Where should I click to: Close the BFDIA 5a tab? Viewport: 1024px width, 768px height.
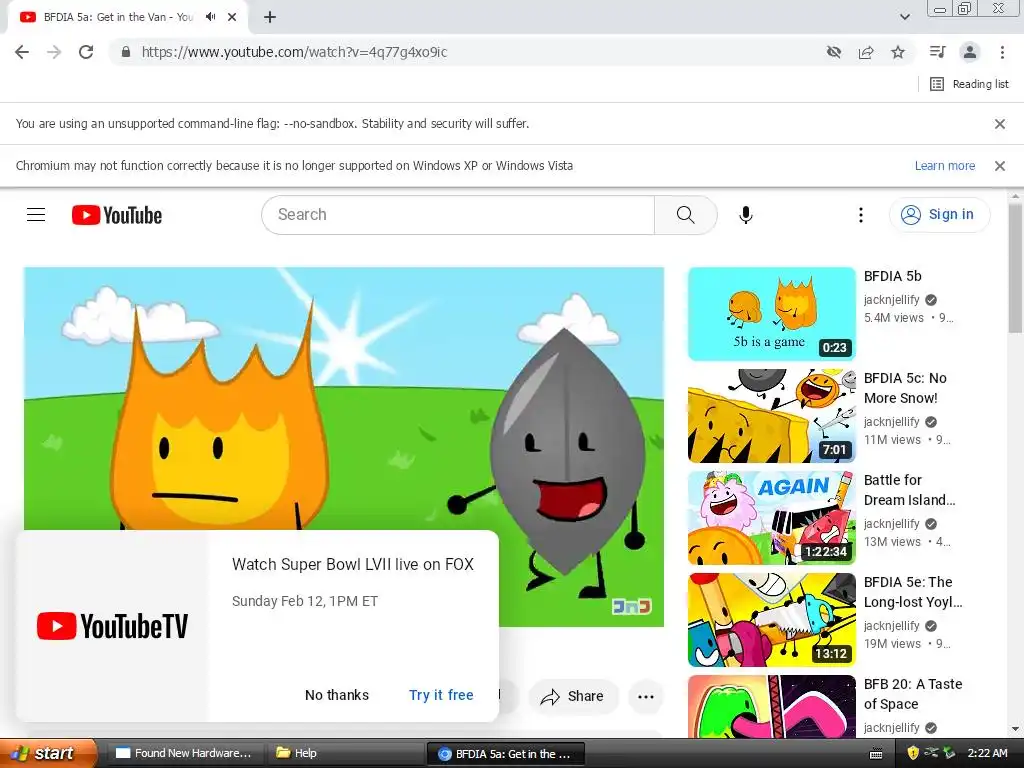(x=232, y=17)
